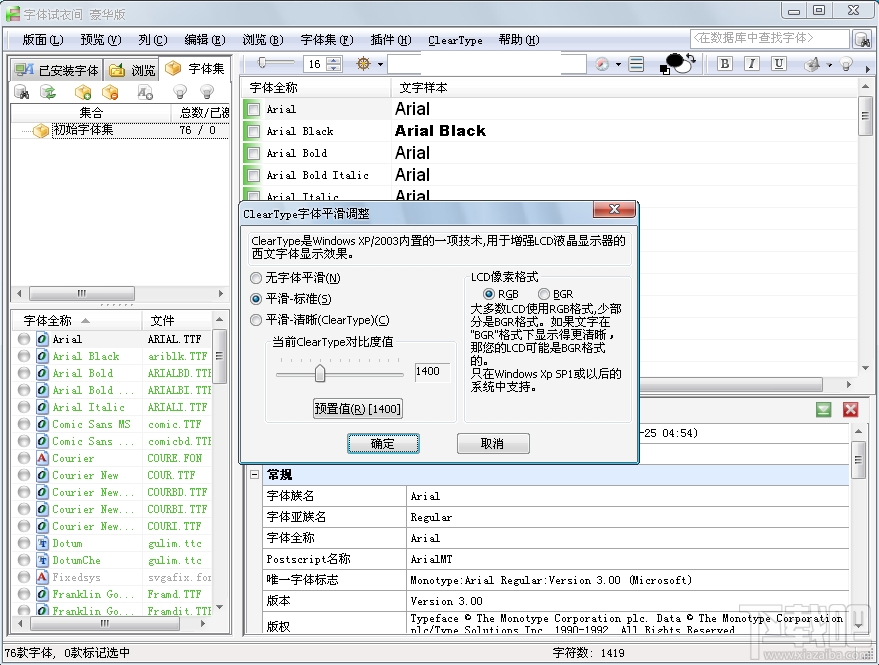Click the compass-like icon after sample text field
This screenshot has width=879, height=665.
[602, 64]
